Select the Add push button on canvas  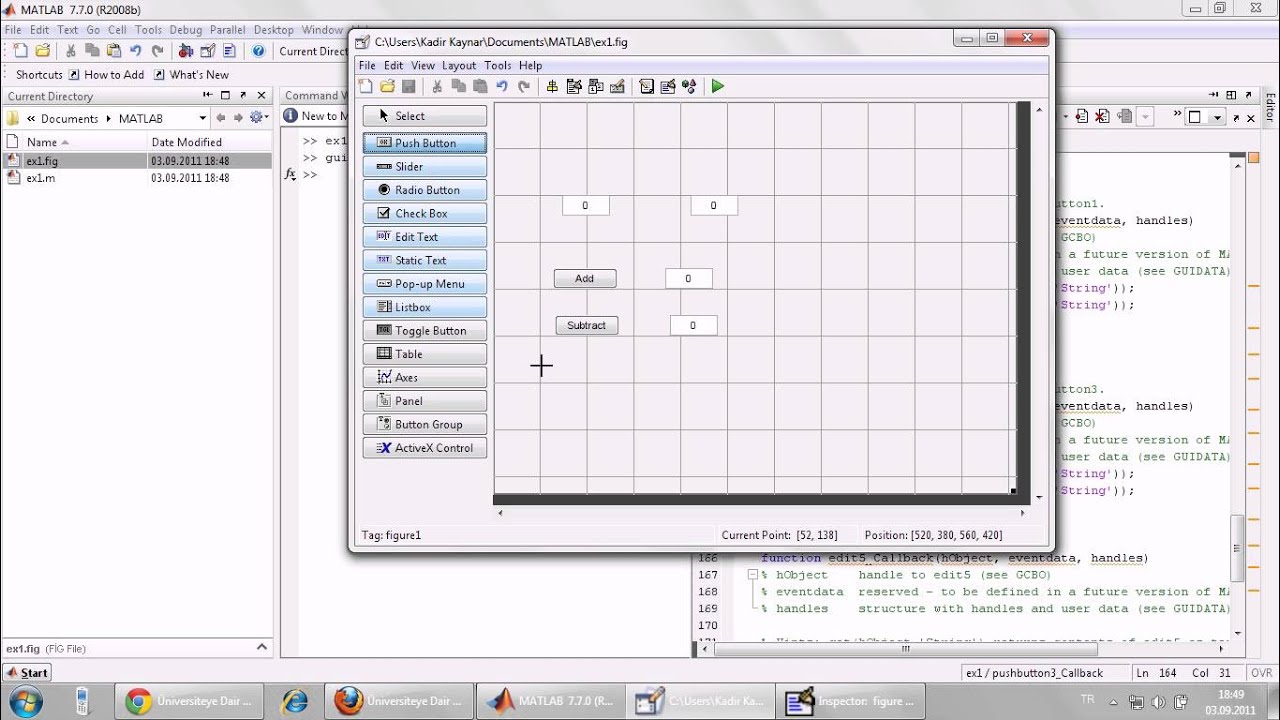click(x=585, y=279)
